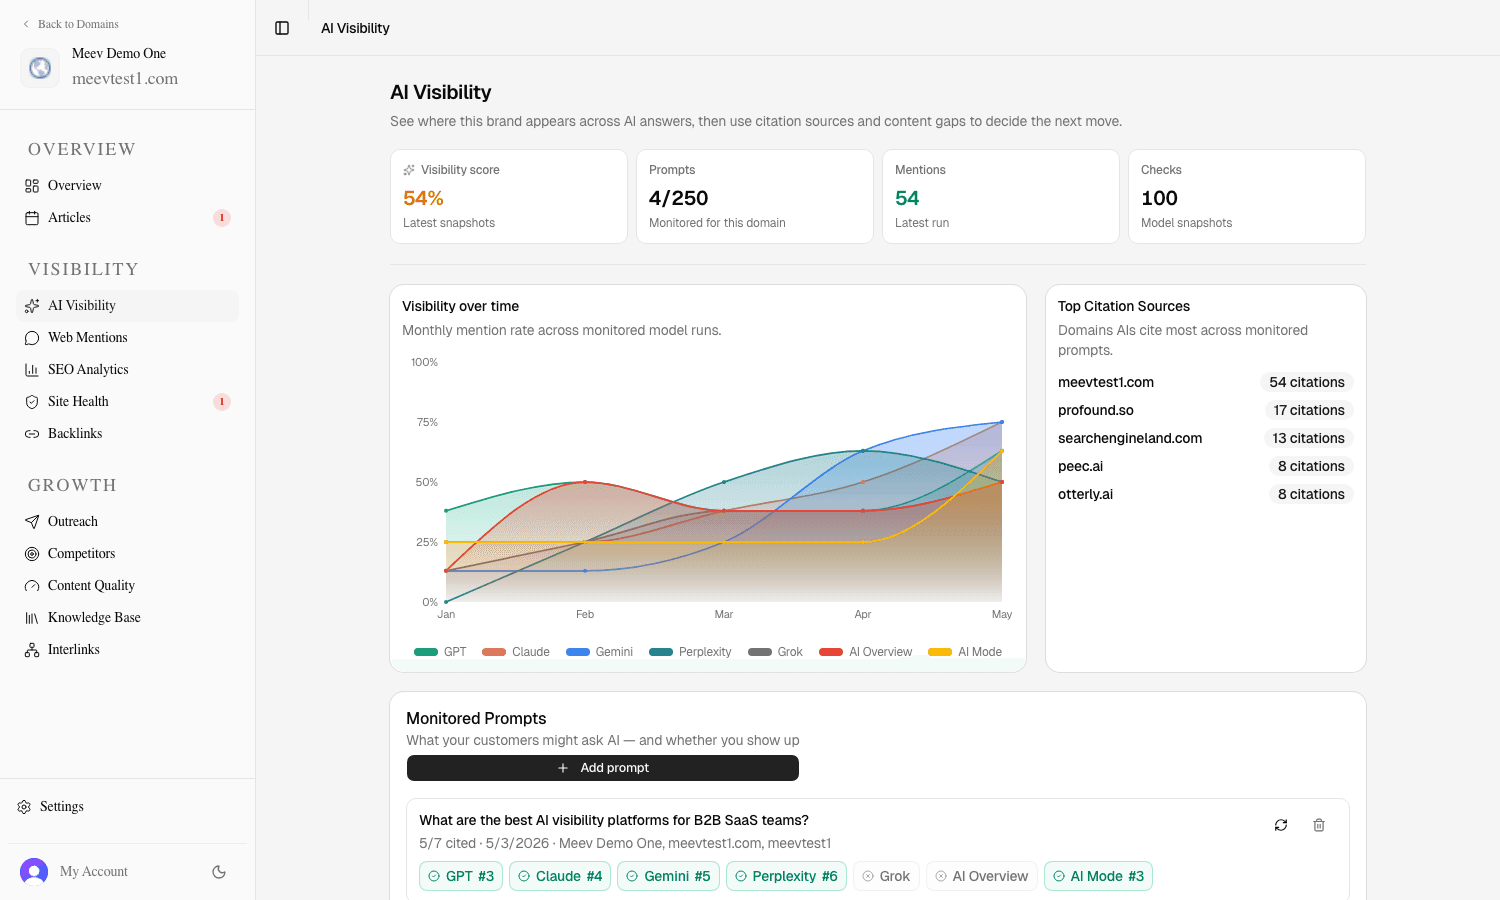The image size is (1500, 900).
Task: Click the Visibility score 54% card
Action: [509, 196]
